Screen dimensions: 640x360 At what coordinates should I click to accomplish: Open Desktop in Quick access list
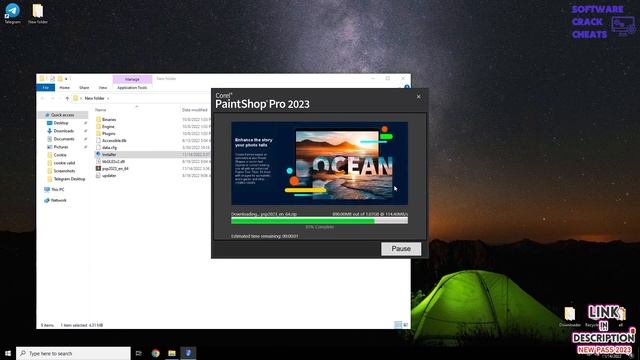pos(61,123)
